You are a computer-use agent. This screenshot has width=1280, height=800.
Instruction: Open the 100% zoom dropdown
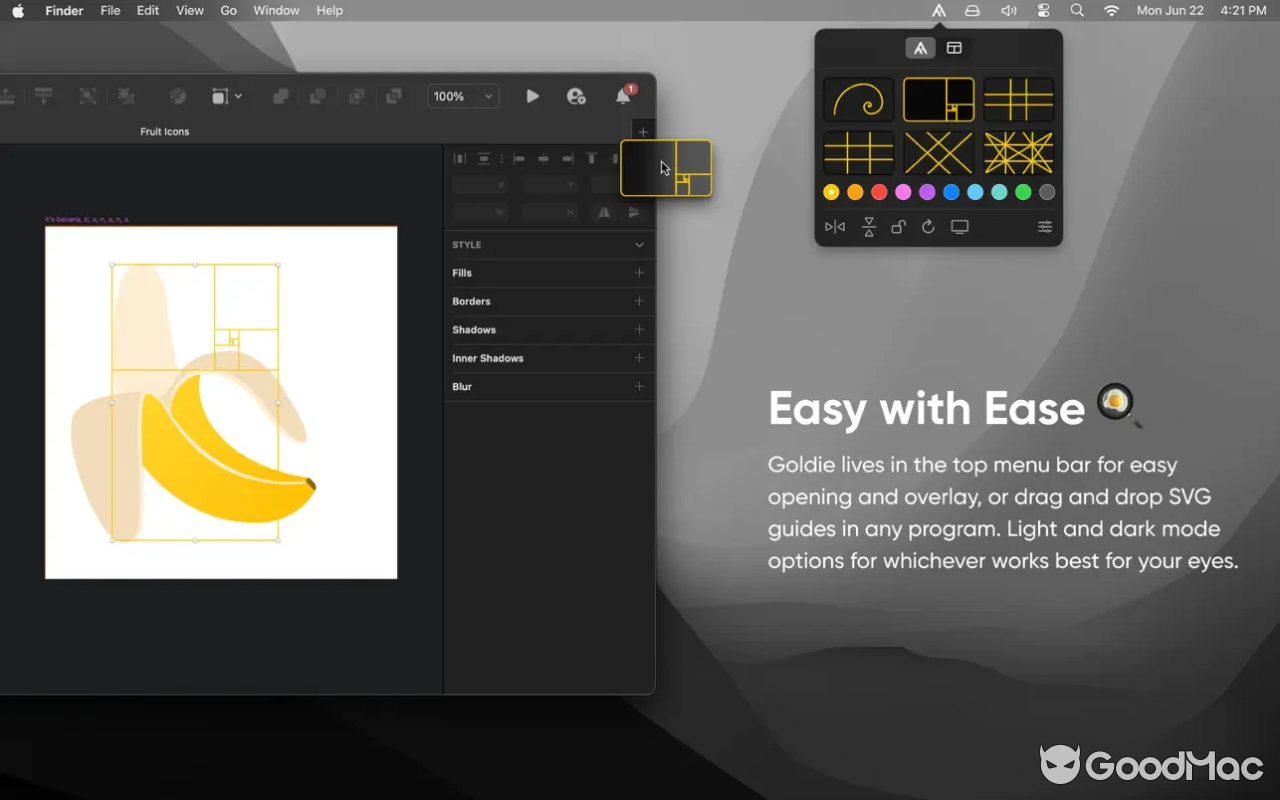[463, 96]
